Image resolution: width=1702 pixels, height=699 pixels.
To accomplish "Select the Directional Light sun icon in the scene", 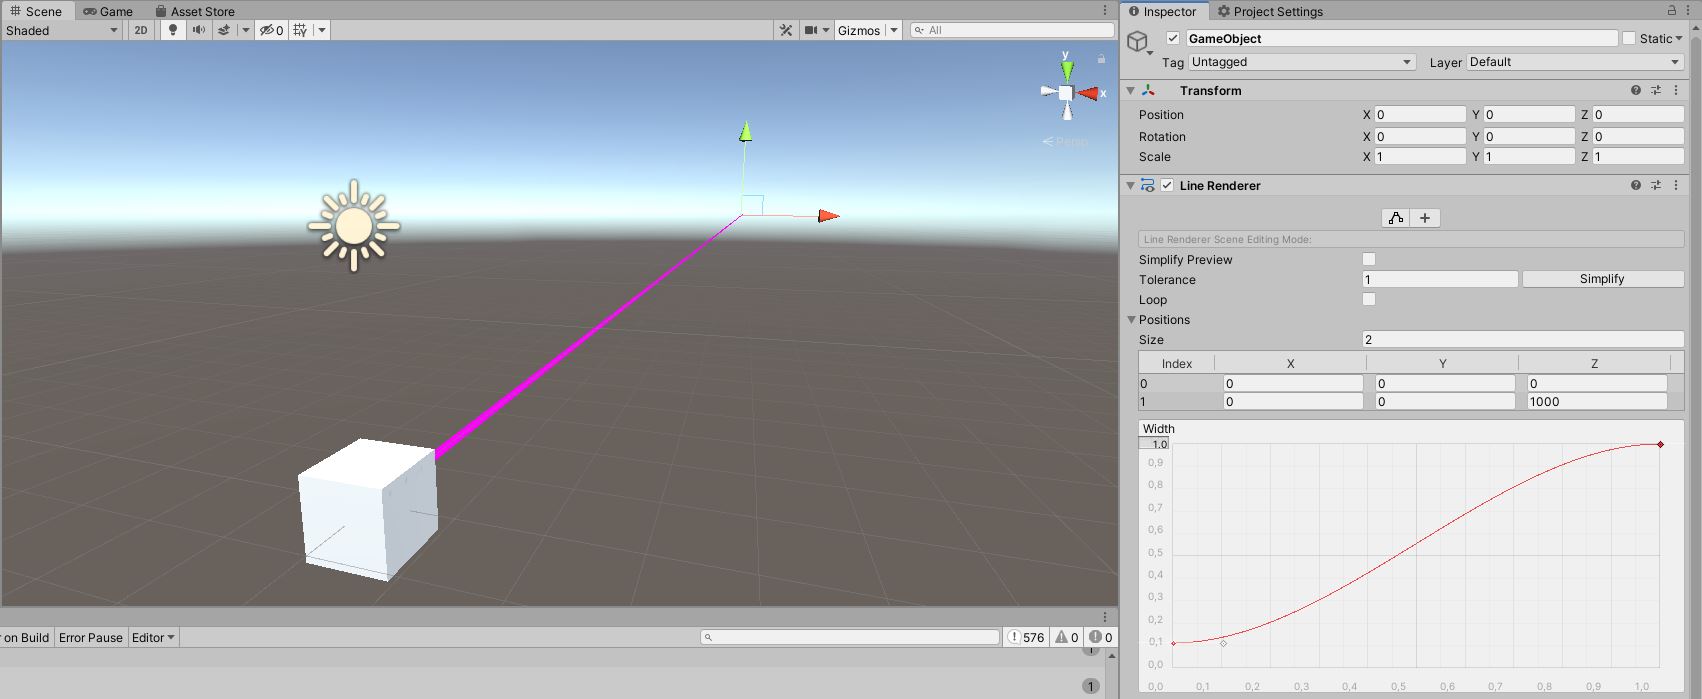I will (354, 226).
